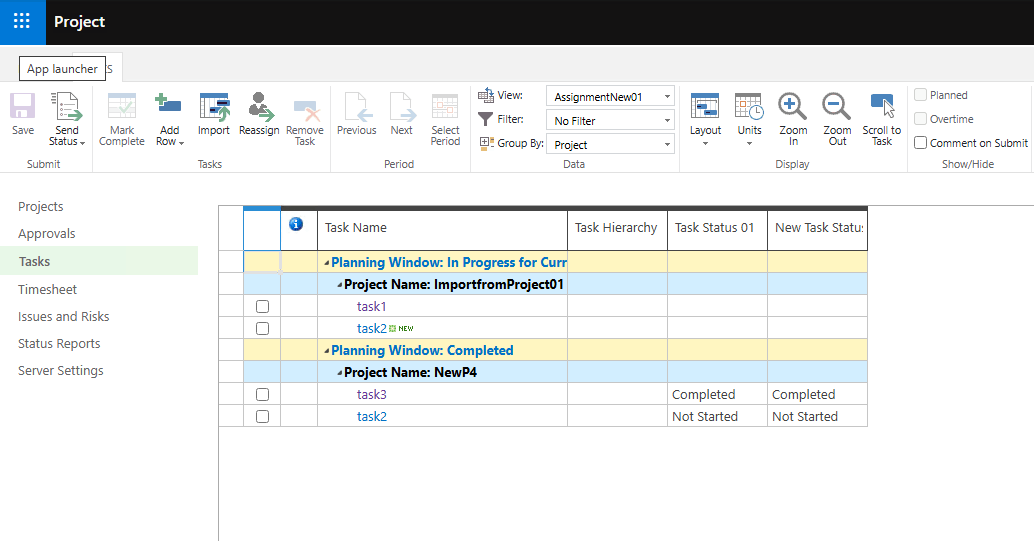This screenshot has height=541, width=1034.
Task: Click the Reassign icon
Action: pos(259,106)
